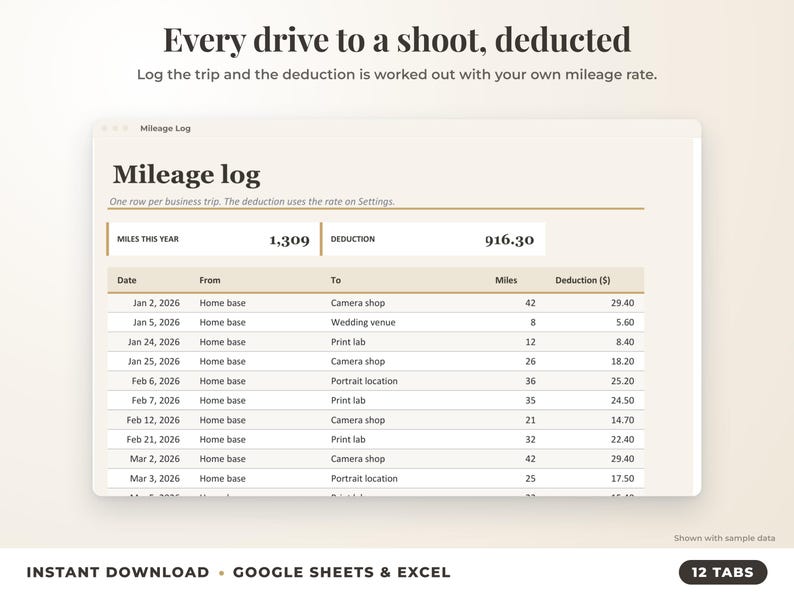Click Portrait location in the Mar 3 row
Screen dimensions: 794x596
tap(364, 478)
